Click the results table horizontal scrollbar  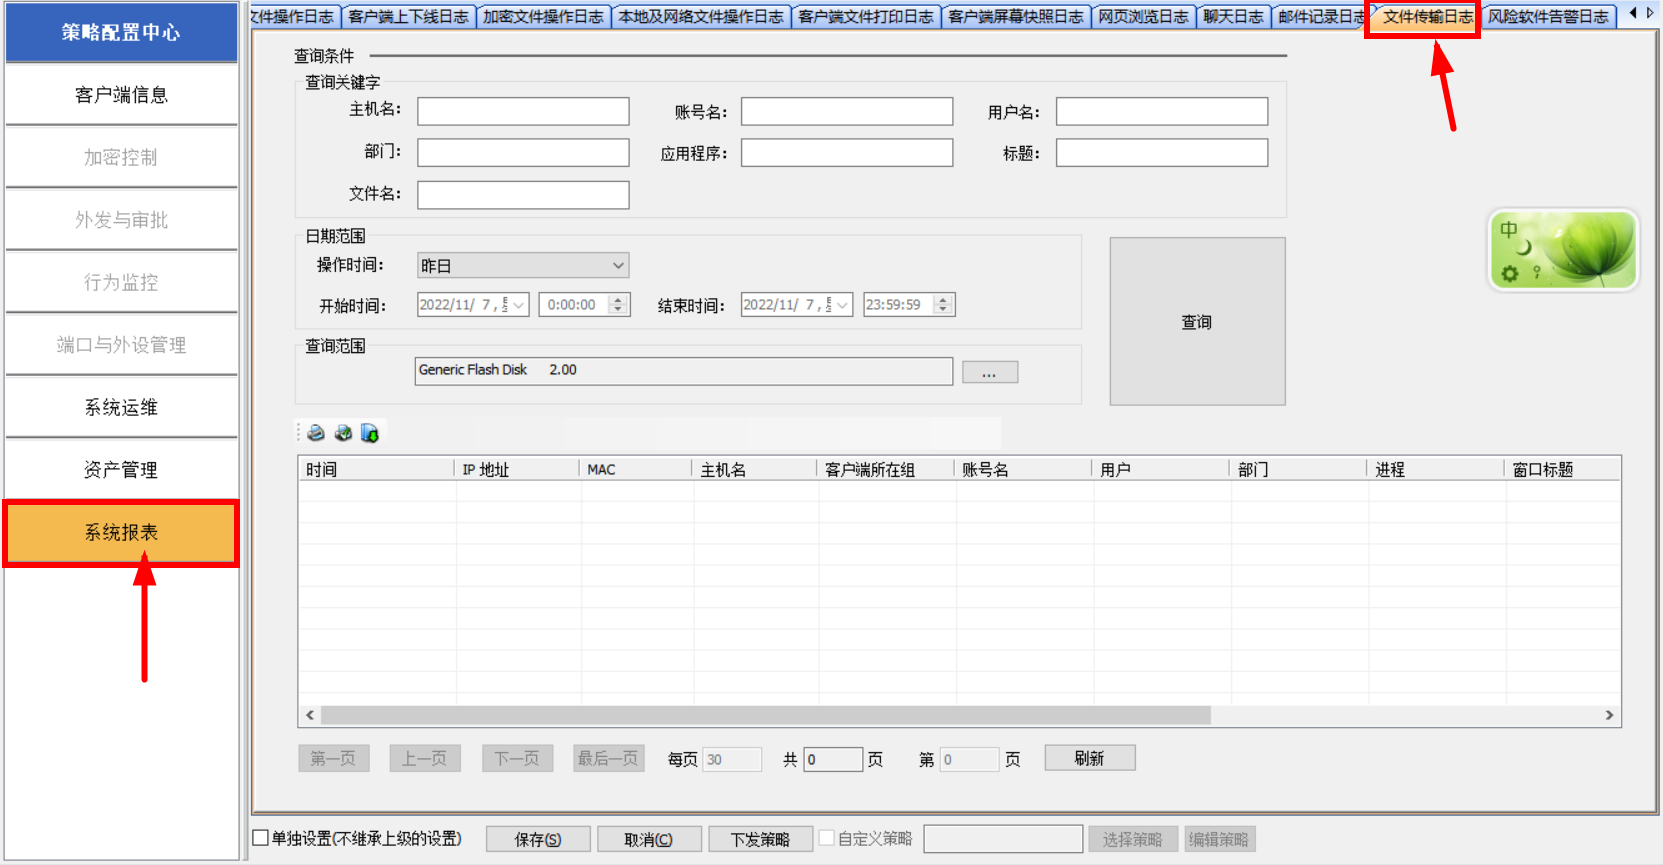pos(765,715)
